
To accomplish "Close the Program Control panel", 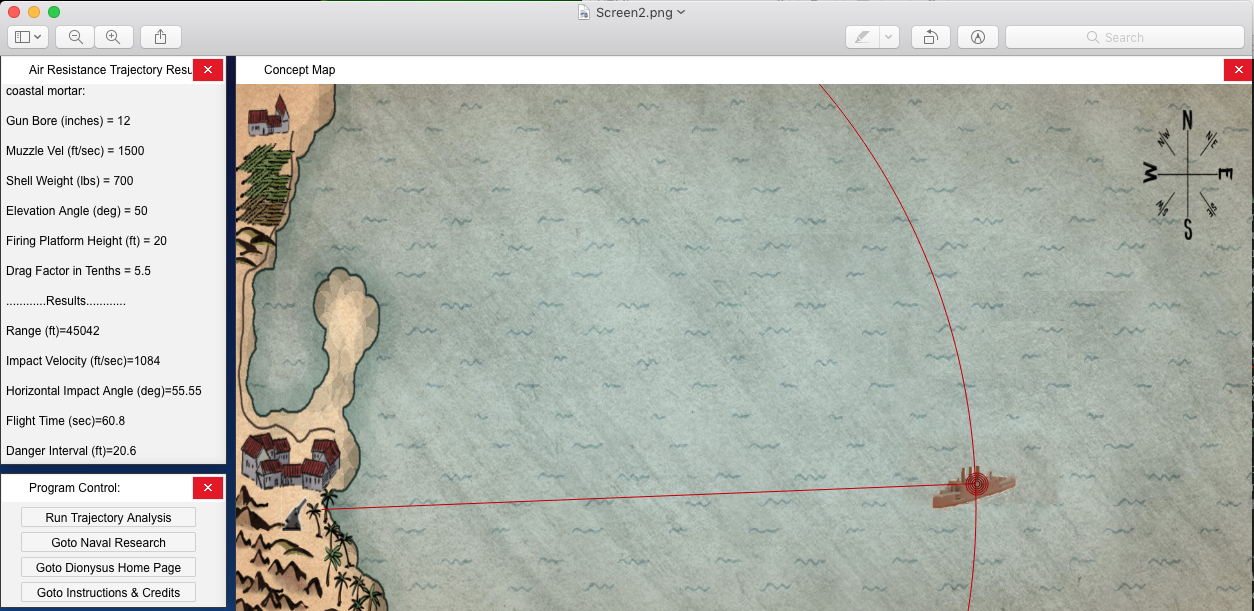I will click(x=207, y=488).
